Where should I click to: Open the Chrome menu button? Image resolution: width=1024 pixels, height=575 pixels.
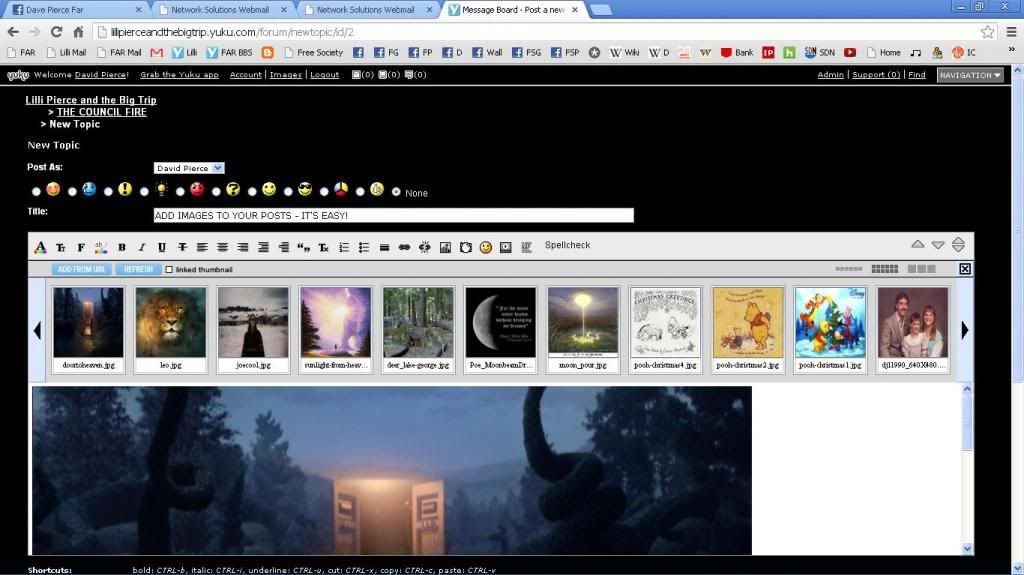1012,31
